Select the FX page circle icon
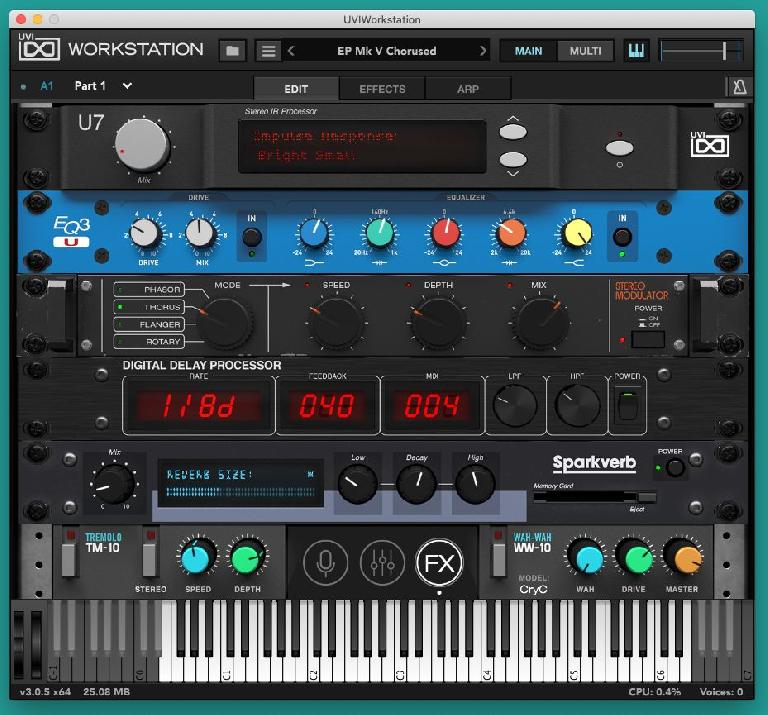 (x=439, y=562)
